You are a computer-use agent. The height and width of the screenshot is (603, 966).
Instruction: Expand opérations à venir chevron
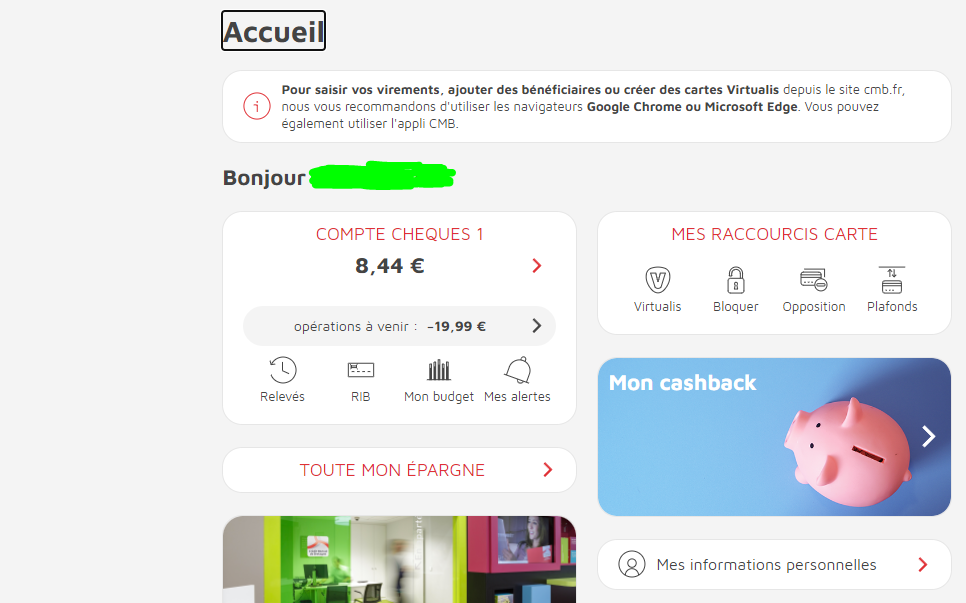(x=537, y=326)
